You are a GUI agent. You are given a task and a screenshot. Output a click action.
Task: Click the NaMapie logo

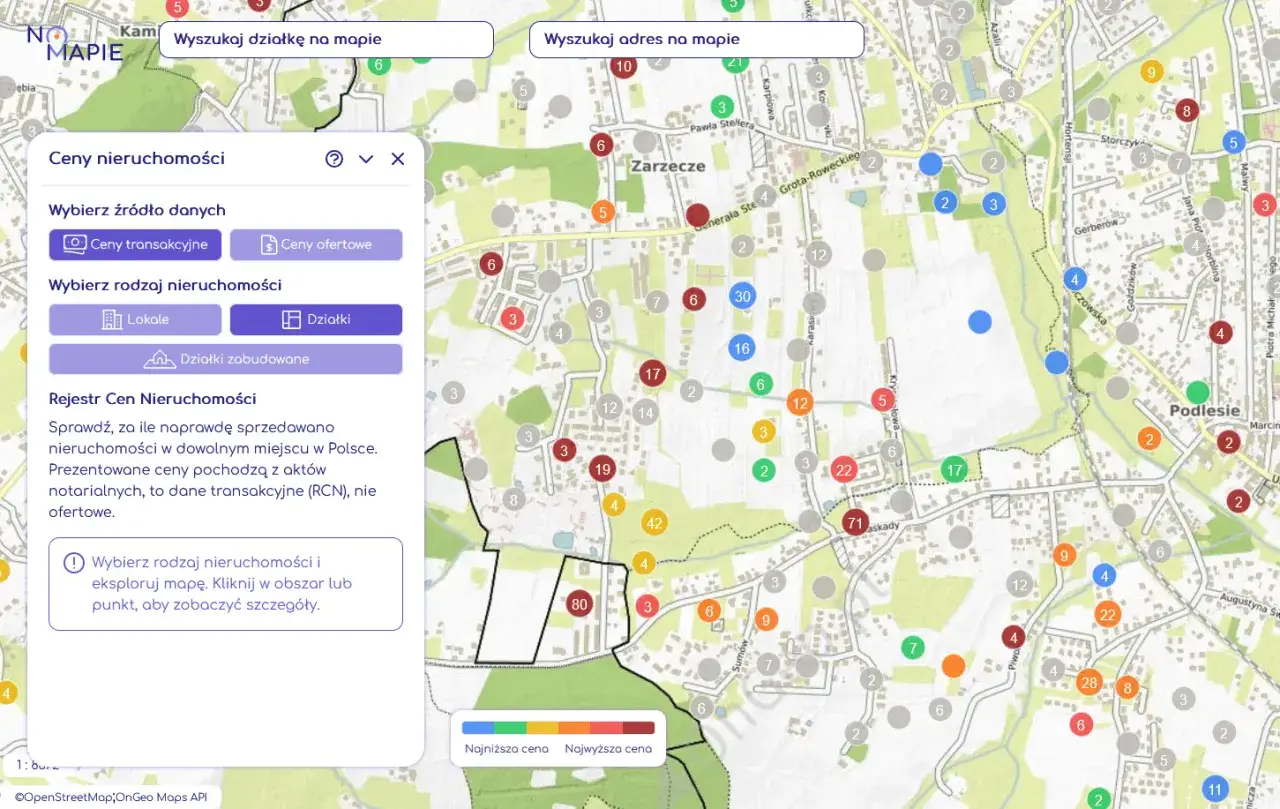(75, 44)
